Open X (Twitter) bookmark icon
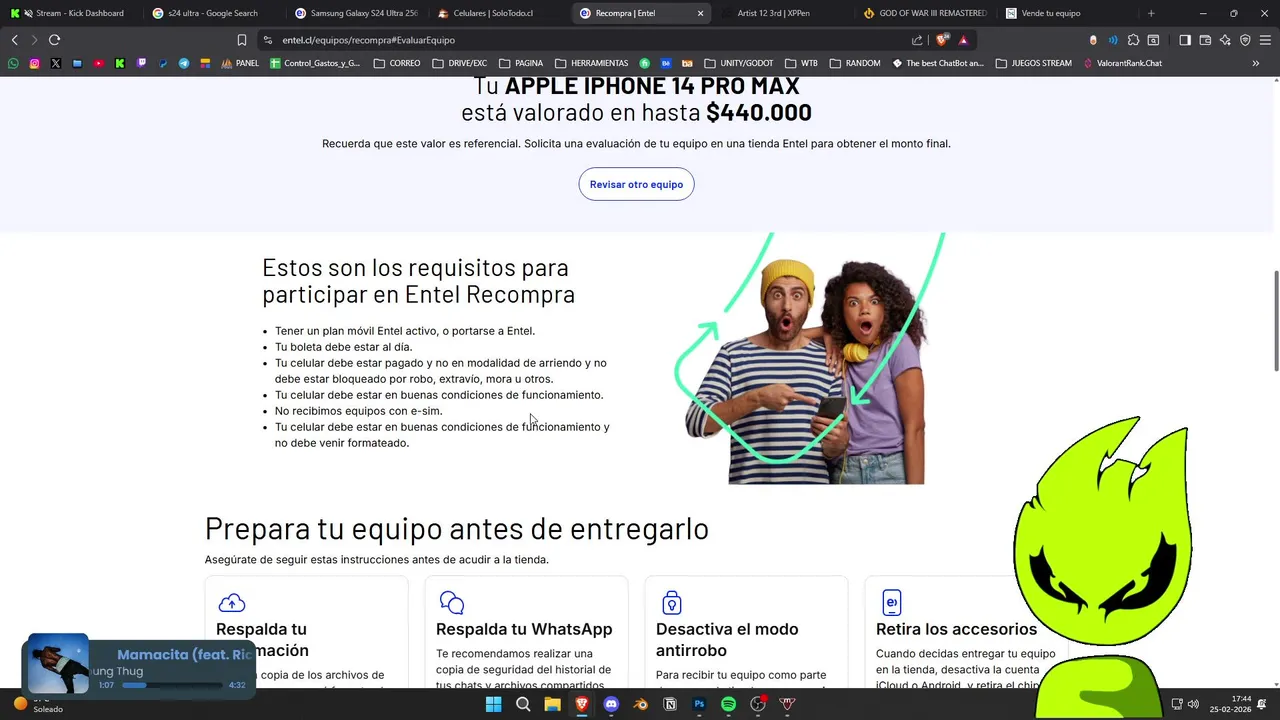The height and width of the screenshot is (720, 1280). [x=55, y=63]
